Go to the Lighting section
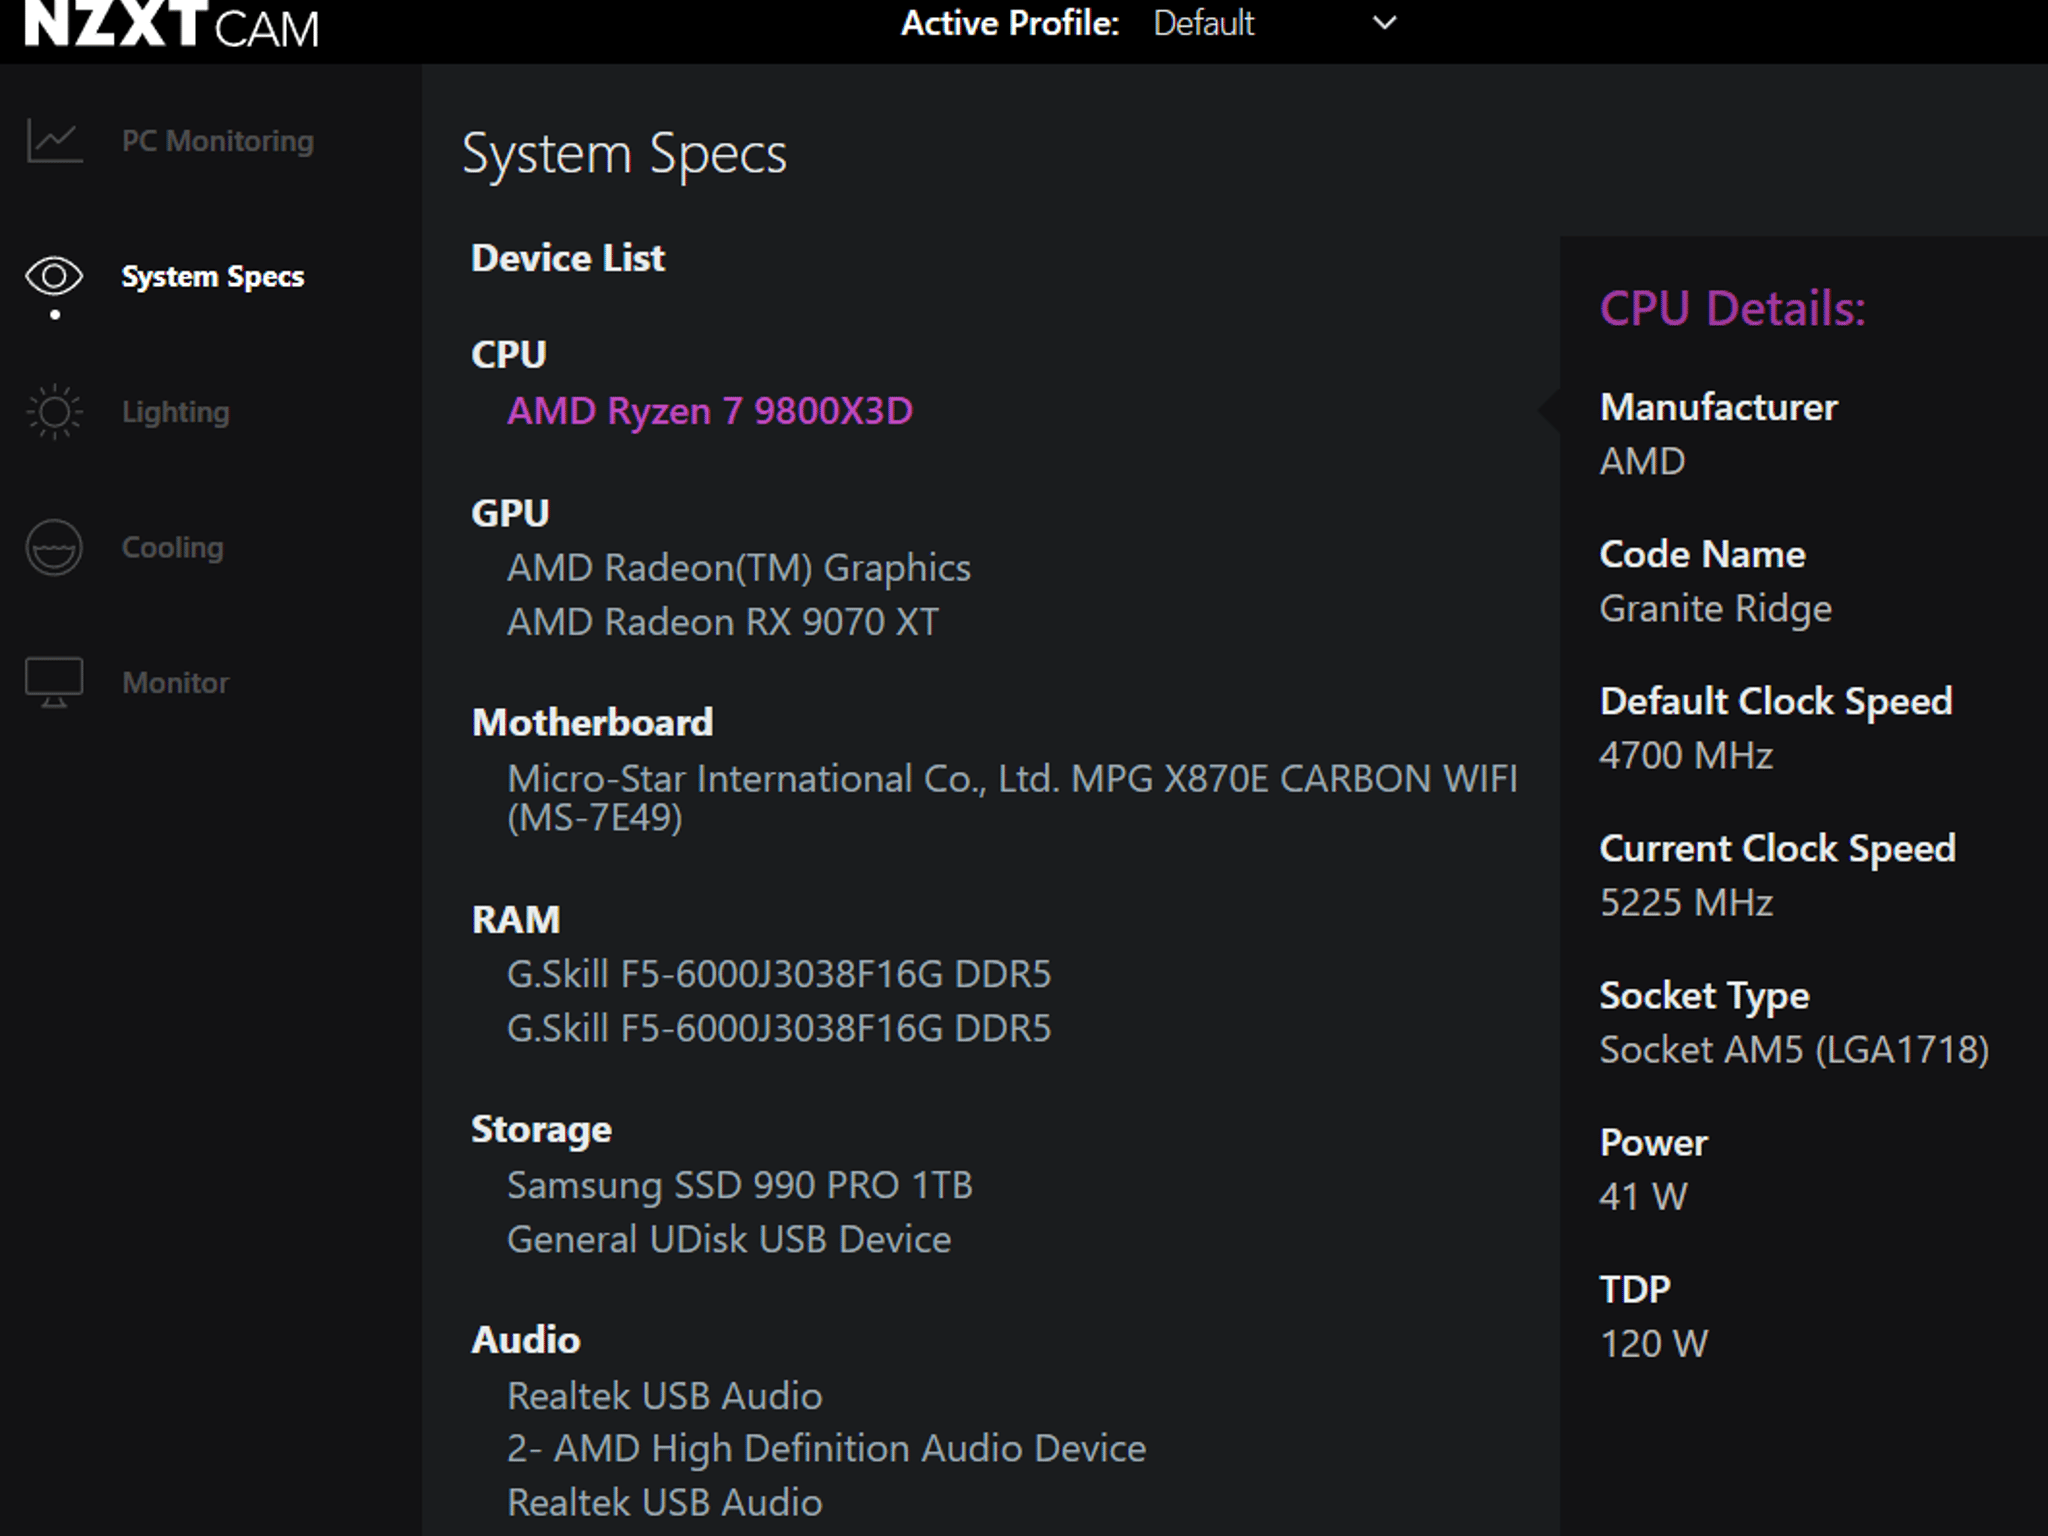2048x1536 pixels. [x=175, y=412]
